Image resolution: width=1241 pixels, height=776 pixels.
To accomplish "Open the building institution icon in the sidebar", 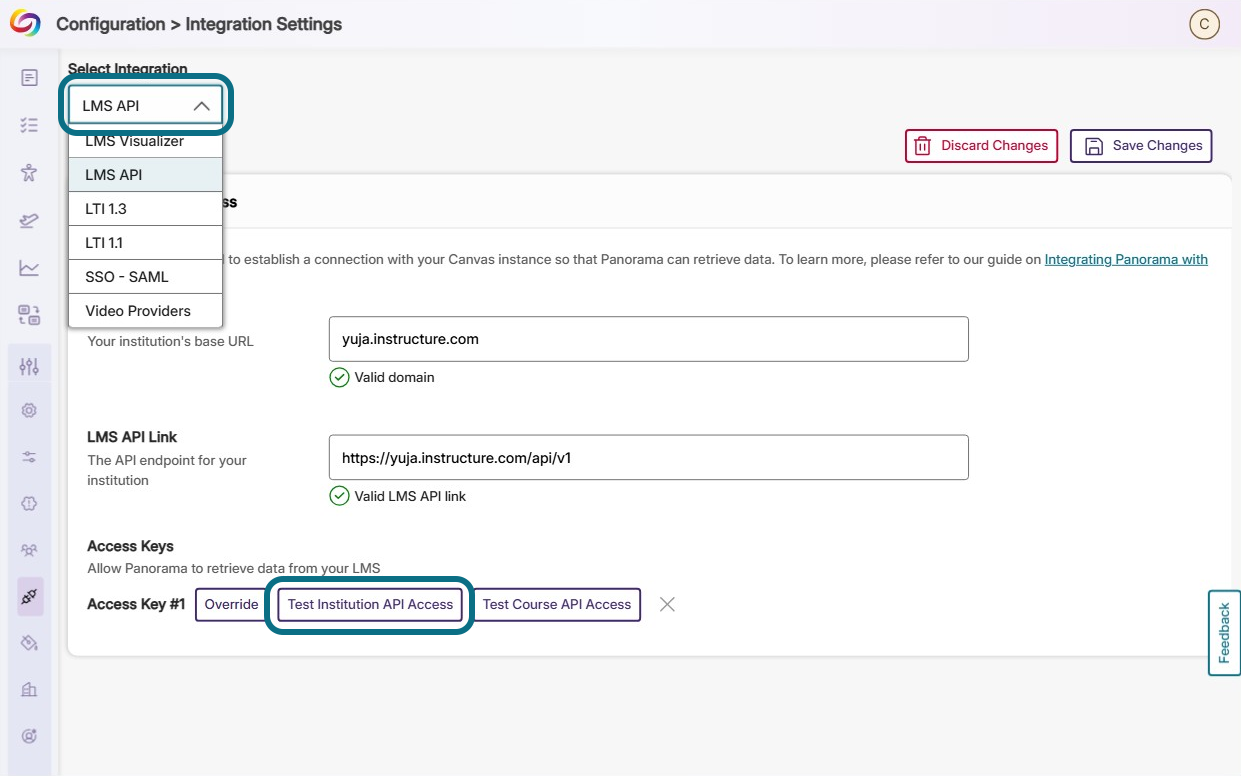I will (29, 689).
